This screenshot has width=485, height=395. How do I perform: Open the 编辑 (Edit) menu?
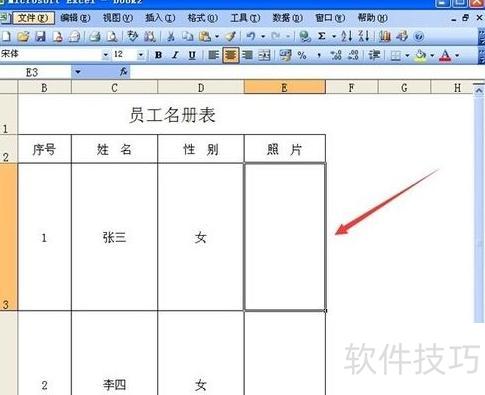click(x=75, y=18)
